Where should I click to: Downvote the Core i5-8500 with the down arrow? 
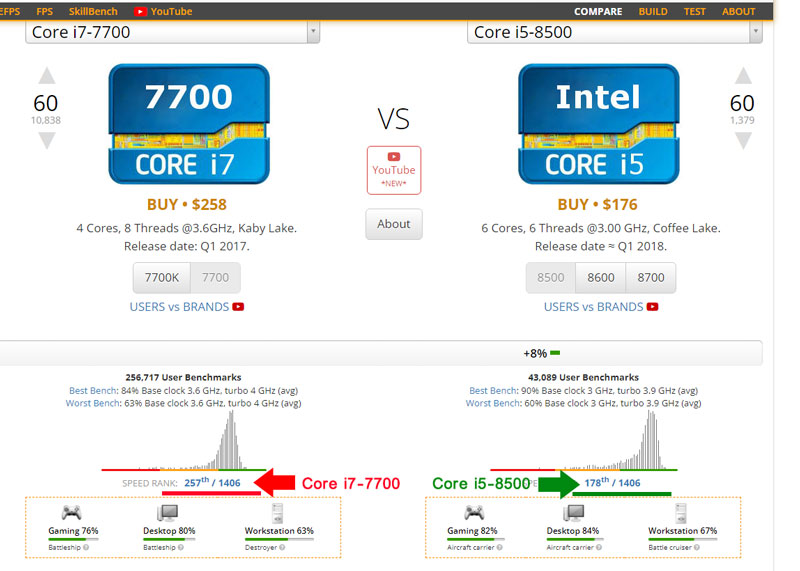[x=743, y=140]
